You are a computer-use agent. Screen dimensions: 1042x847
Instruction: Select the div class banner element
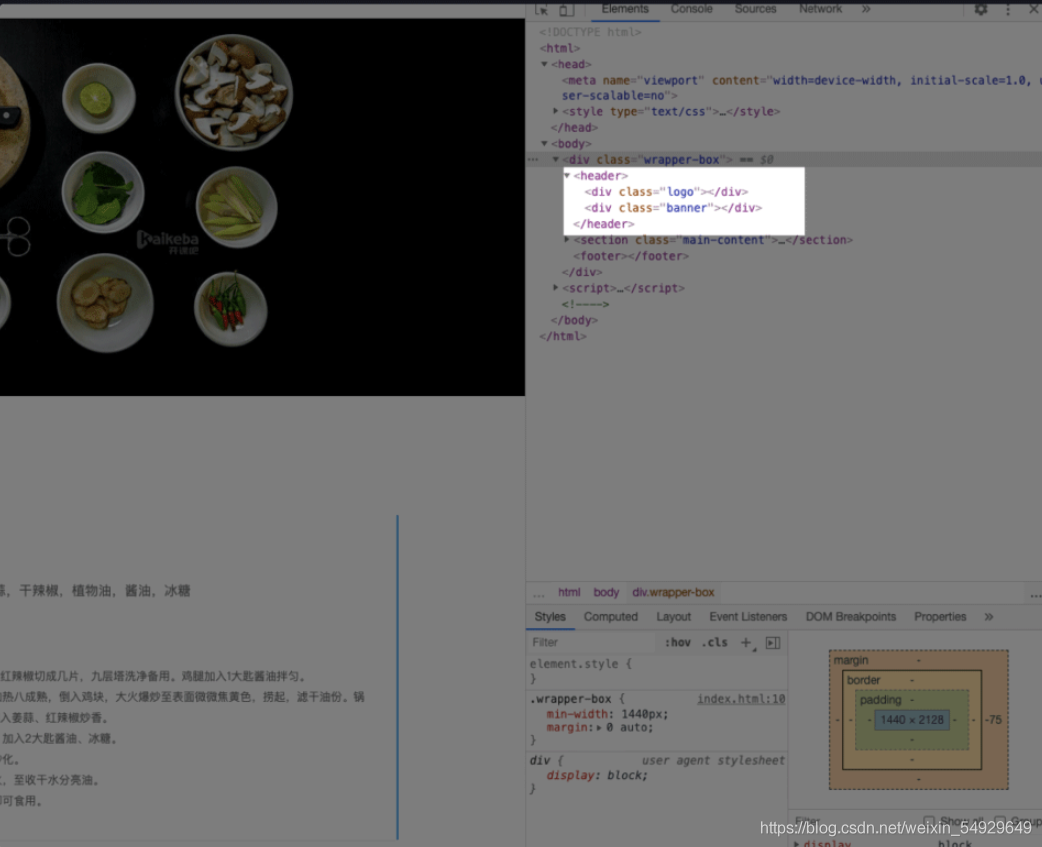pos(673,208)
